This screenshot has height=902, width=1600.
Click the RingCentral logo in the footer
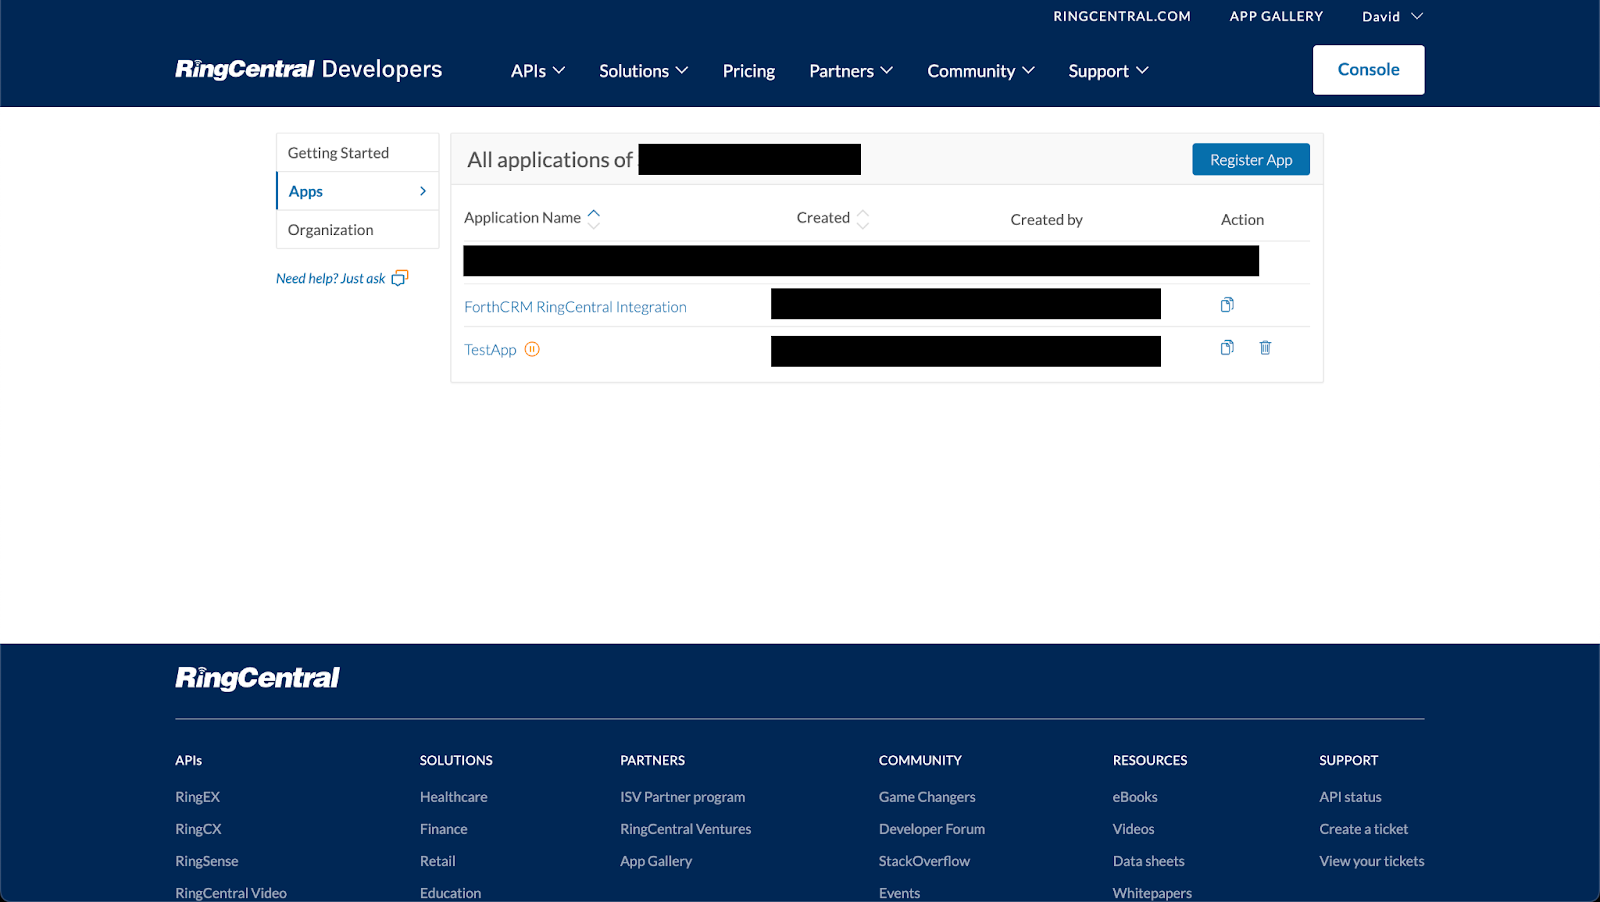coord(257,677)
